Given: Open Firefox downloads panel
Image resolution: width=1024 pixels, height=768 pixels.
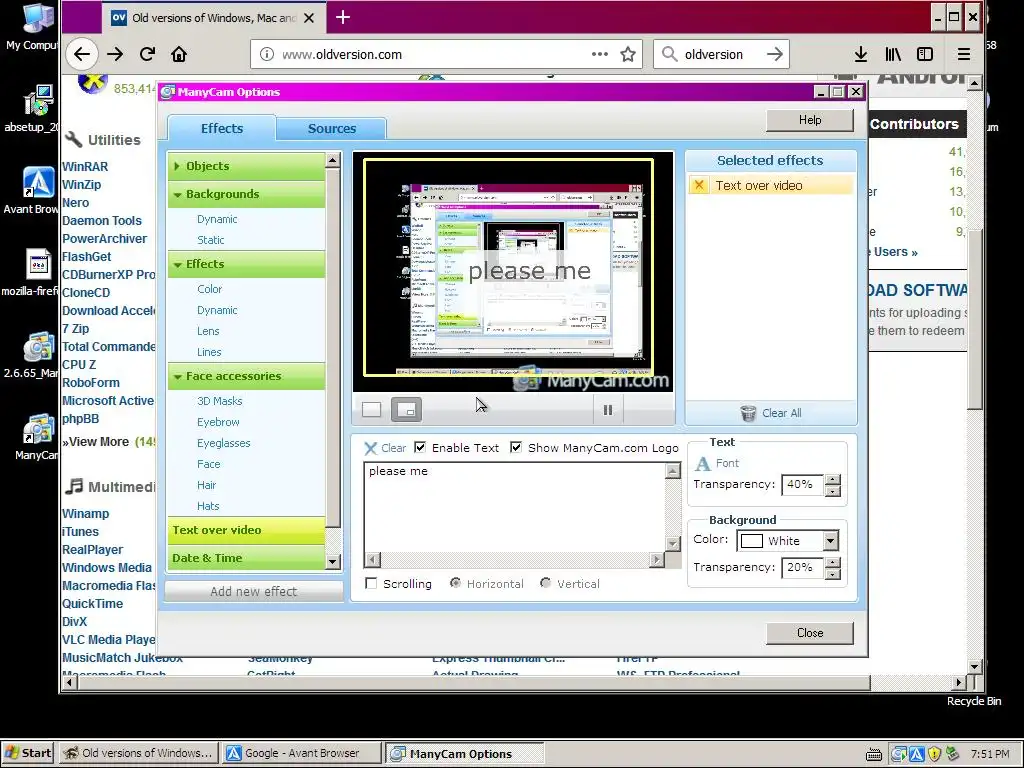Looking at the screenshot, I should (x=861, y=54).
